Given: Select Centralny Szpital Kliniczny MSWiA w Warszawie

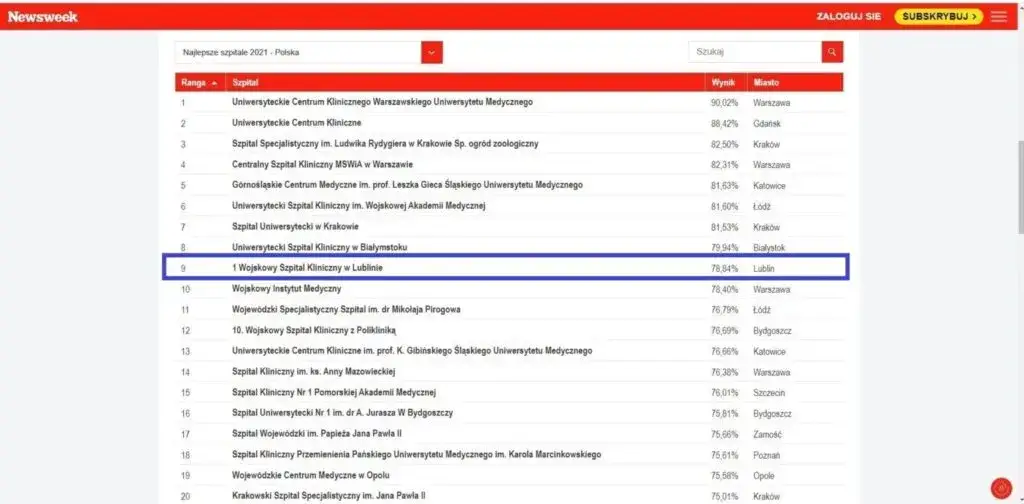Looking at the screenshot, I should pos(322,165).
